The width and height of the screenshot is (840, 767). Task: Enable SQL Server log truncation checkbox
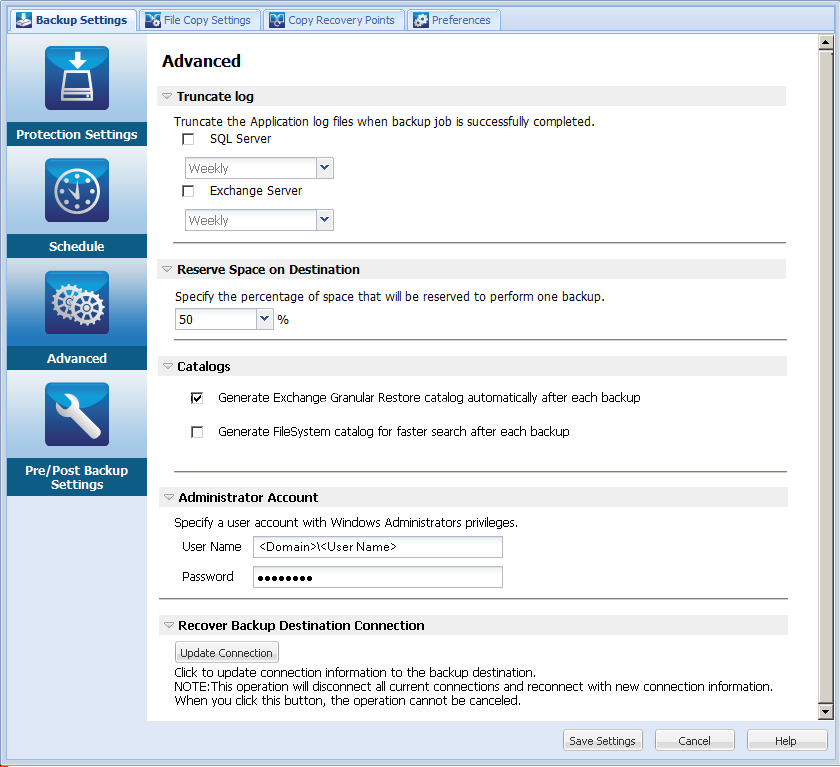coord(188,139)
